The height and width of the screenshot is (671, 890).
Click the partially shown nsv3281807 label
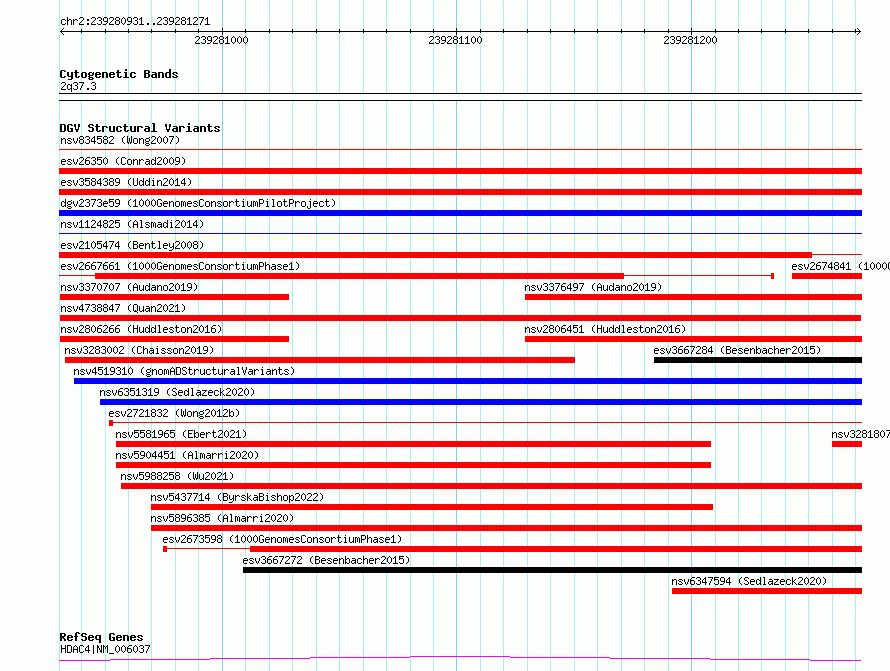point(860,434)
